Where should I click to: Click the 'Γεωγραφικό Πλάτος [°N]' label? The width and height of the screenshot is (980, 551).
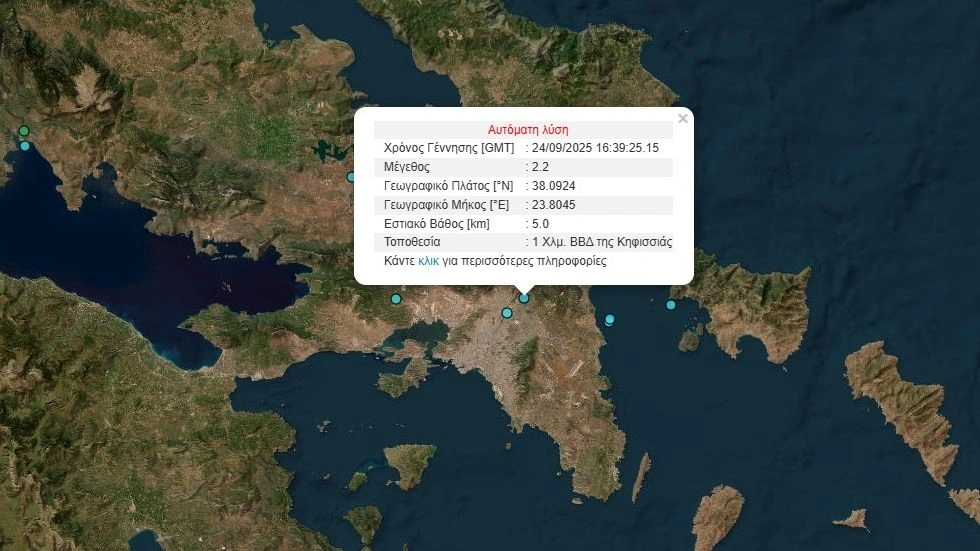point(448,186)
